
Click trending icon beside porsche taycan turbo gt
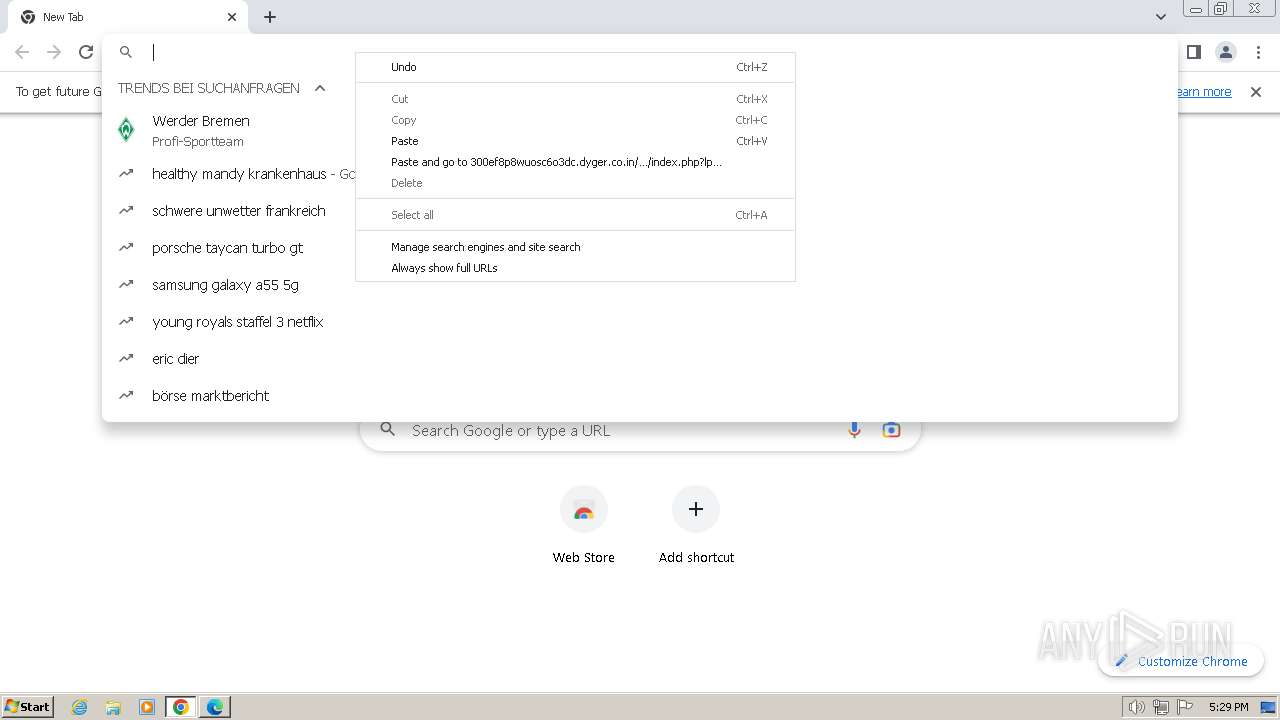(126, 247)
